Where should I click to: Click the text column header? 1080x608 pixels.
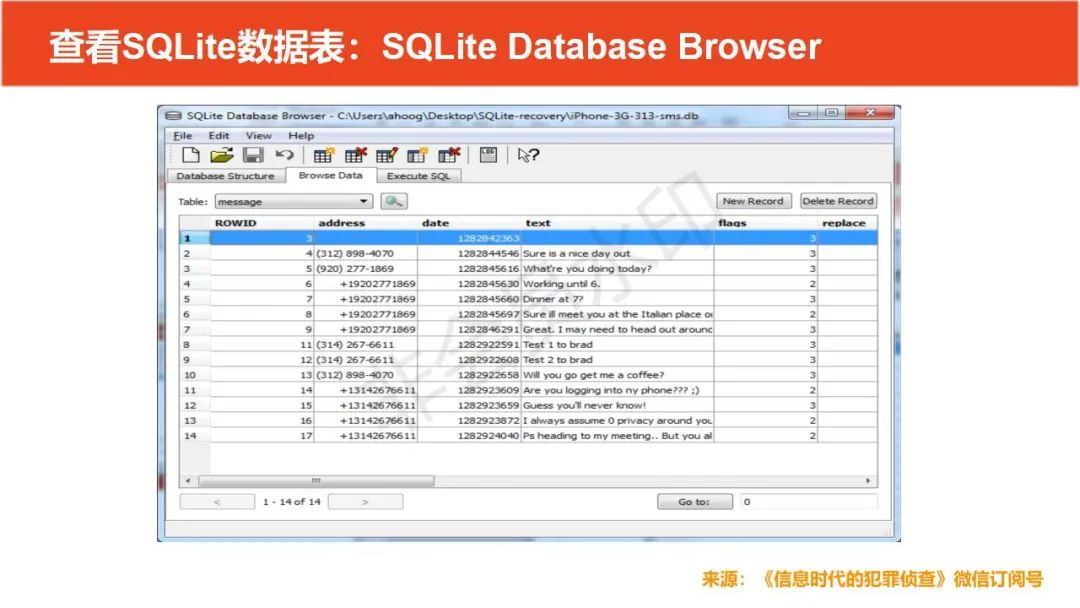(x=618, y=223)
